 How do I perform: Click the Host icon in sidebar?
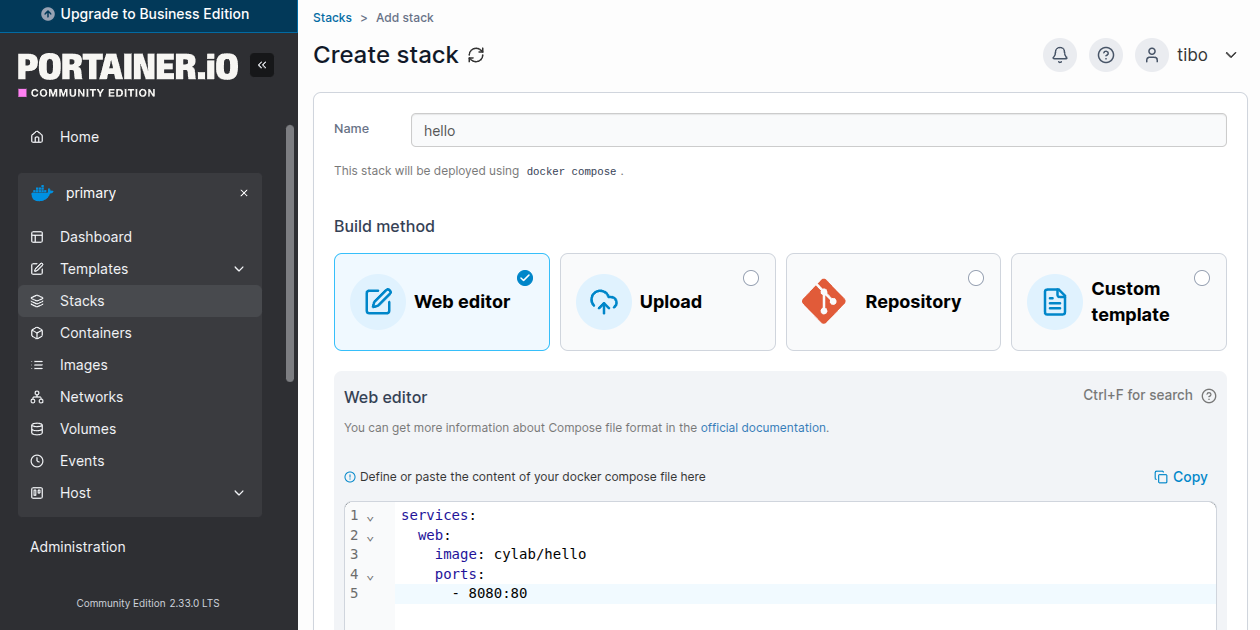37,493
